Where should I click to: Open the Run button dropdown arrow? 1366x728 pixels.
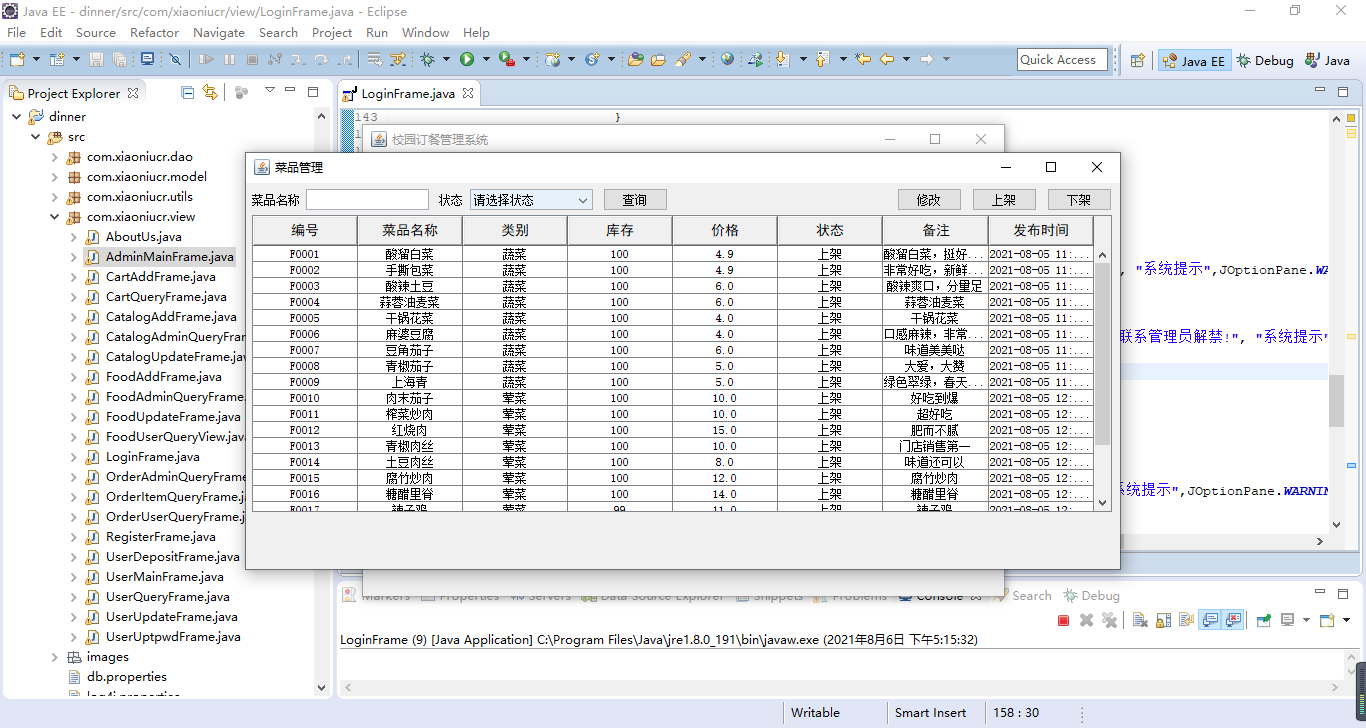click(x=486, y=59)
